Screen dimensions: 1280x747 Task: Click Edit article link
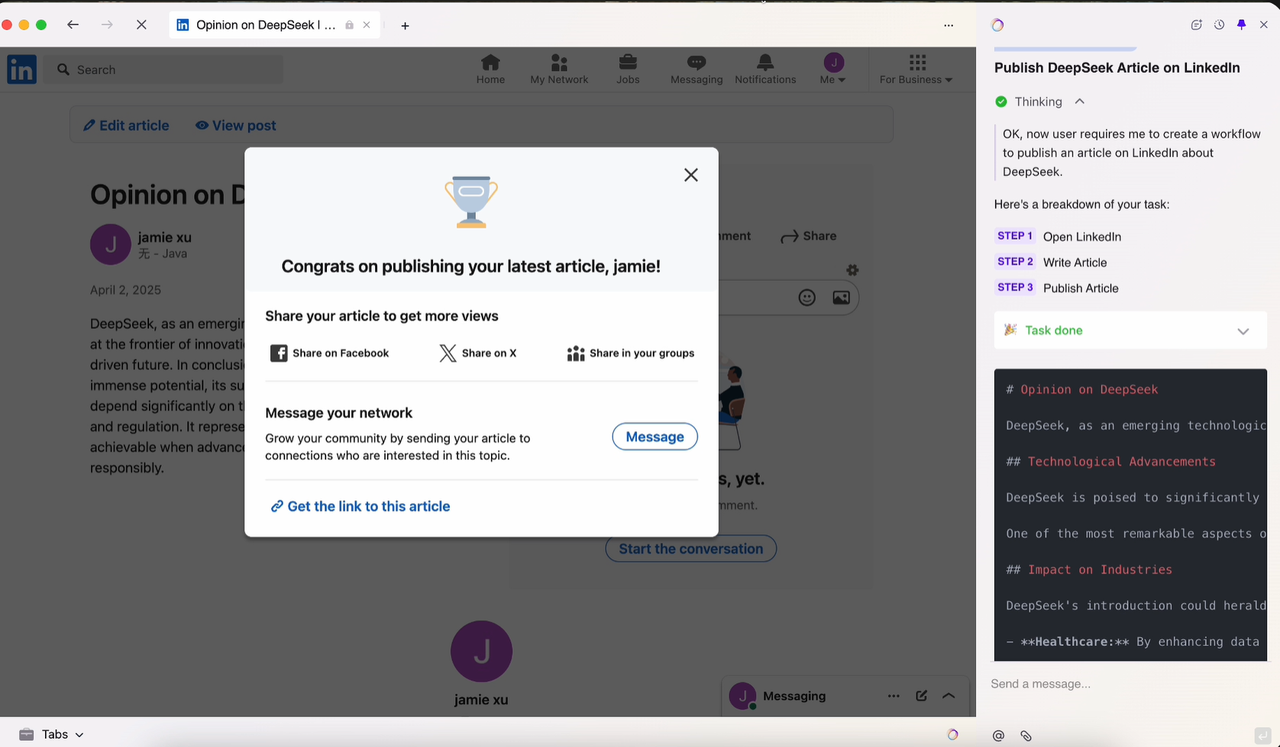(126, 125)
